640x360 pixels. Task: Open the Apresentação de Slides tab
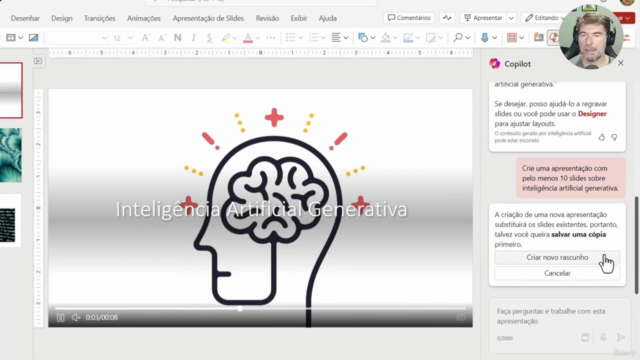coord(208,18)
